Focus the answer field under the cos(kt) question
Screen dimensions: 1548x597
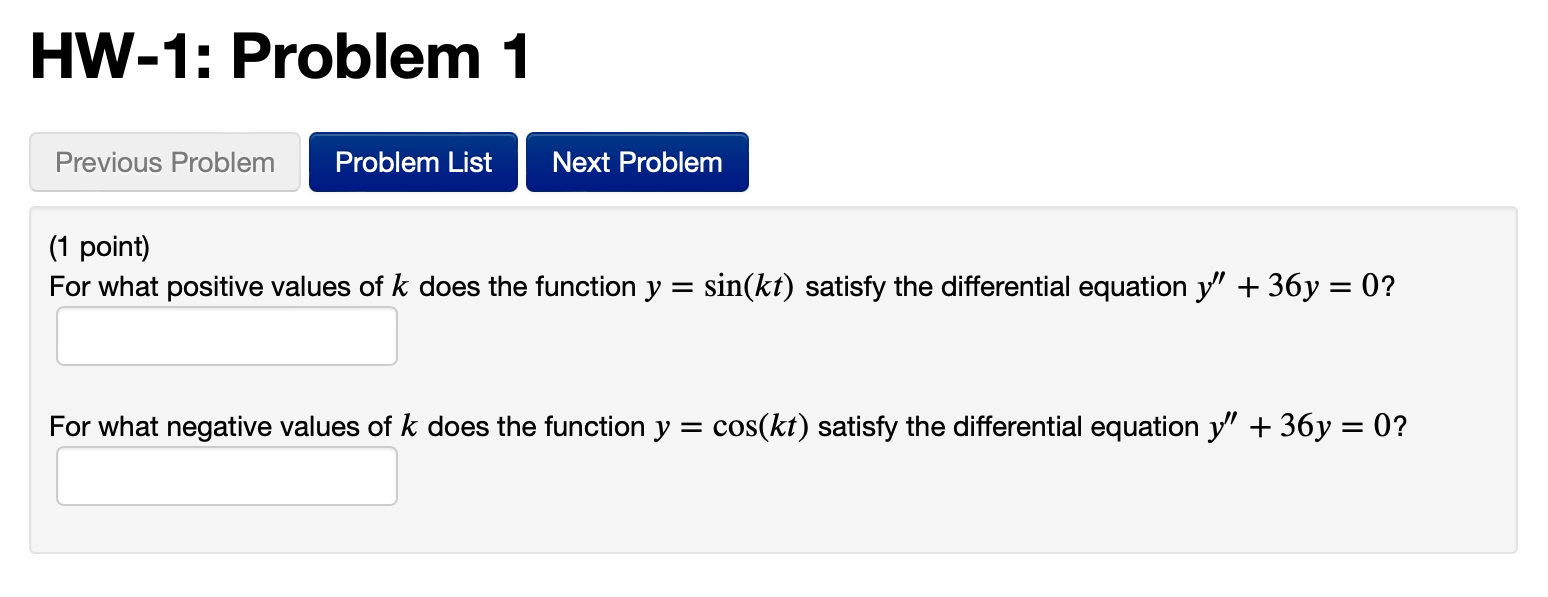point(226,475)
